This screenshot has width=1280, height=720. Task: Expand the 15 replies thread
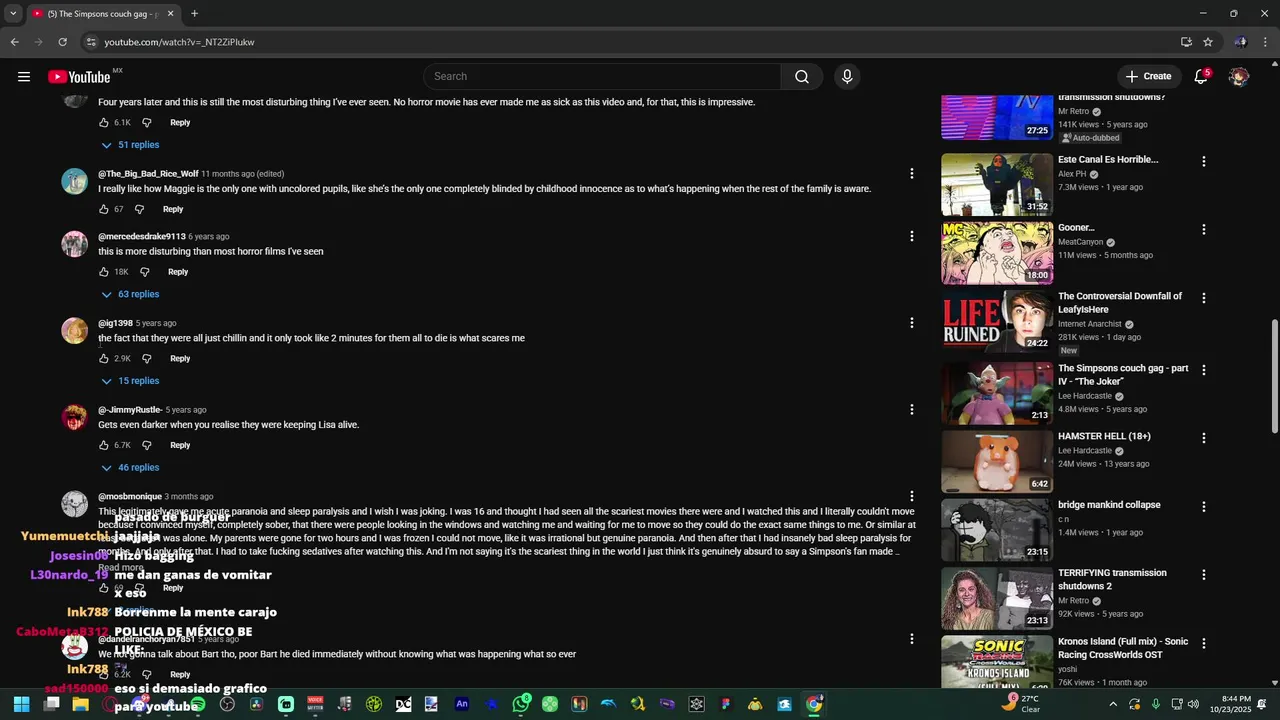click(130, 381)
